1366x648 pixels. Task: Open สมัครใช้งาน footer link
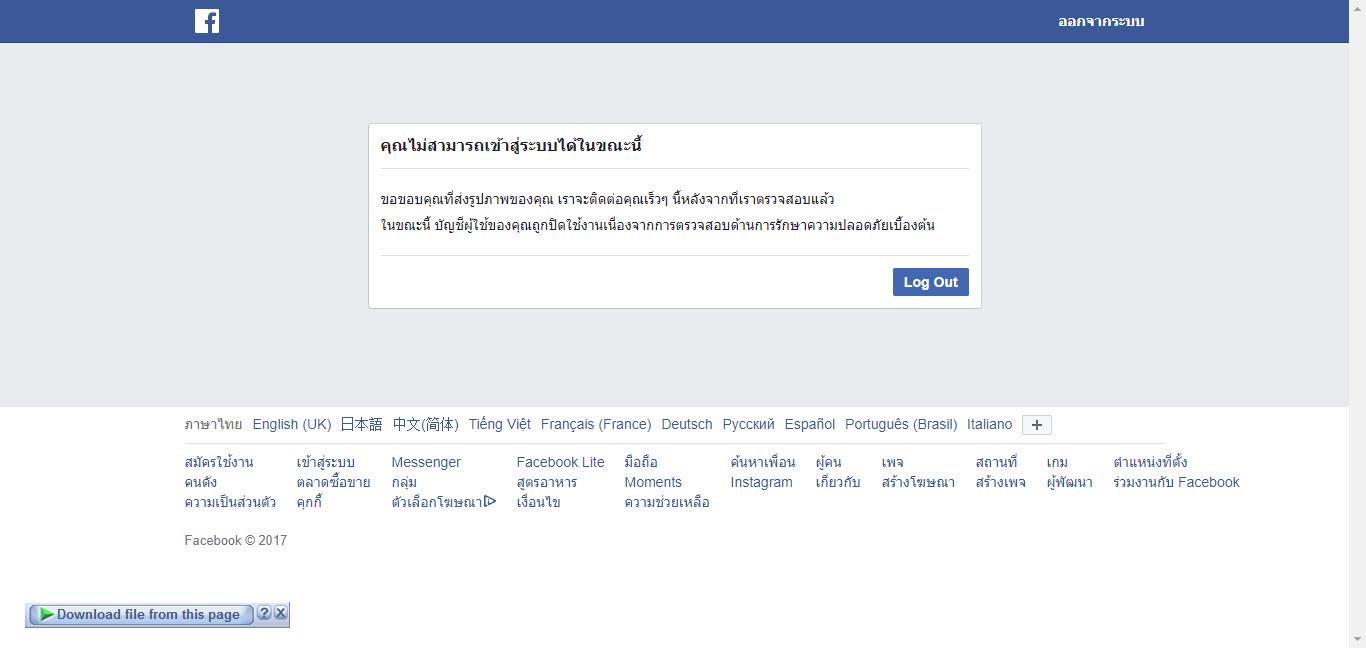pos(219,462)
